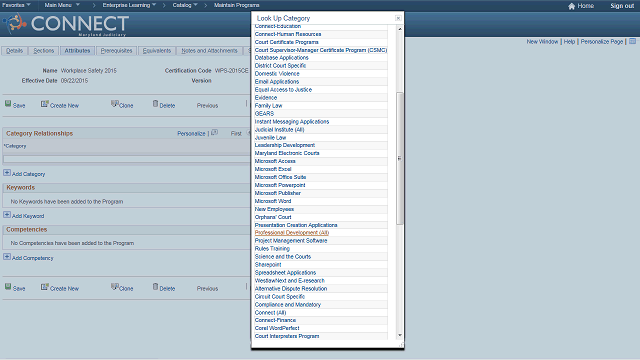Screen dimensions: 640x360
Task: Click the Sign out link
Action: click(622, 6)
